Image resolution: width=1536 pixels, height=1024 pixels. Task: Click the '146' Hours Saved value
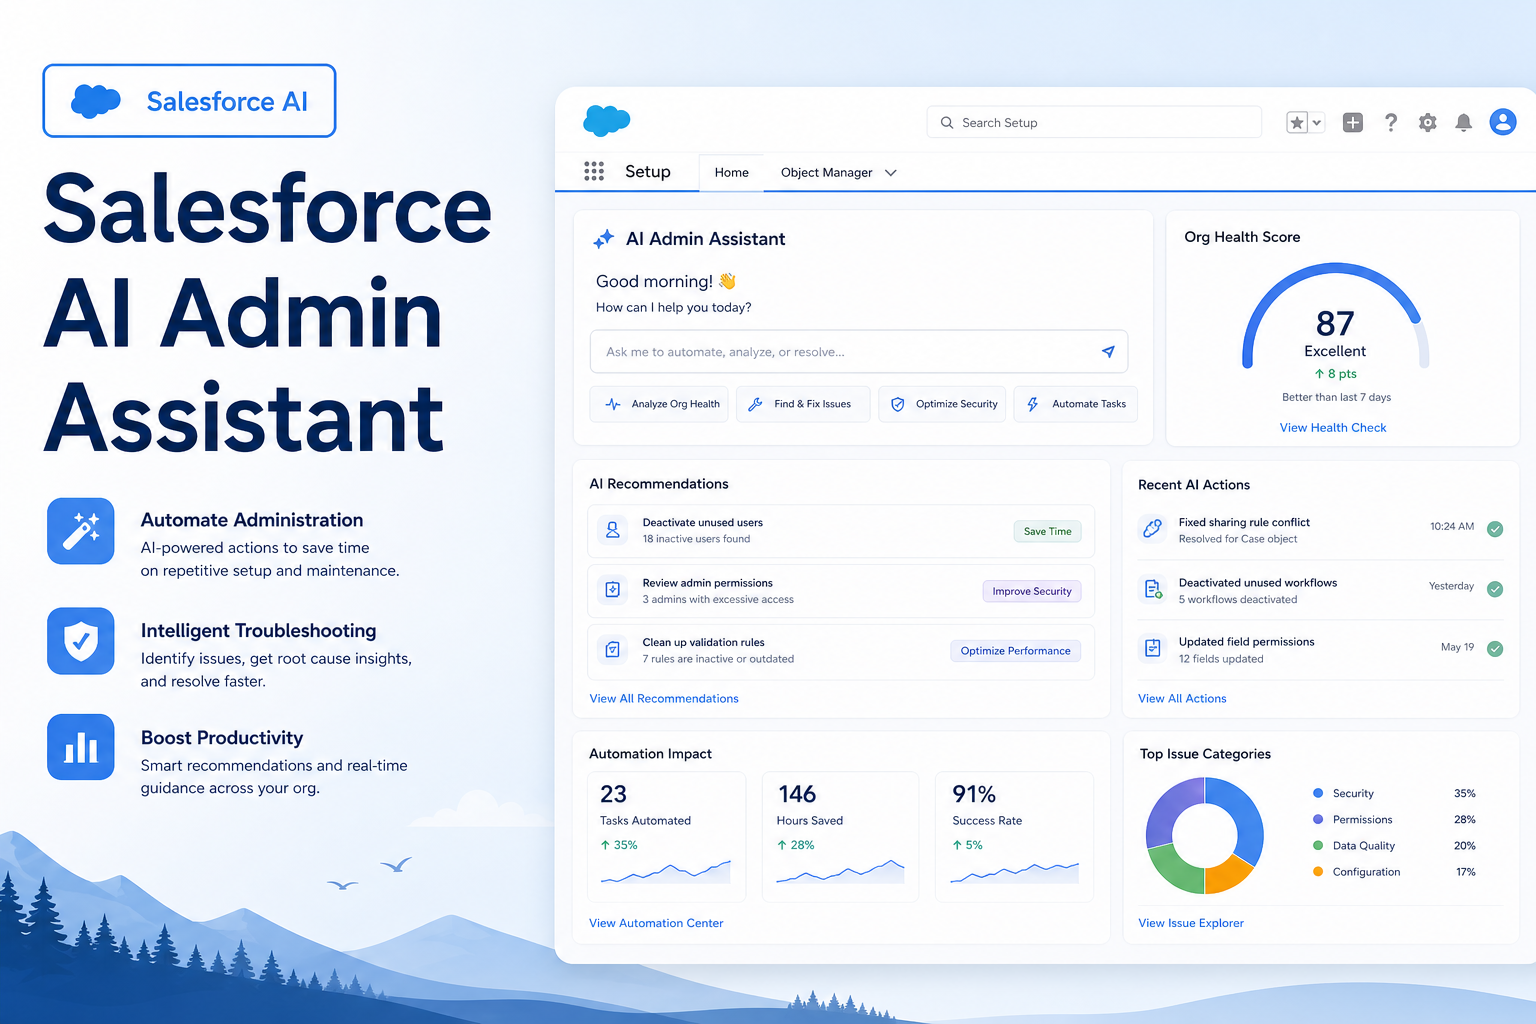coord(797,794)
